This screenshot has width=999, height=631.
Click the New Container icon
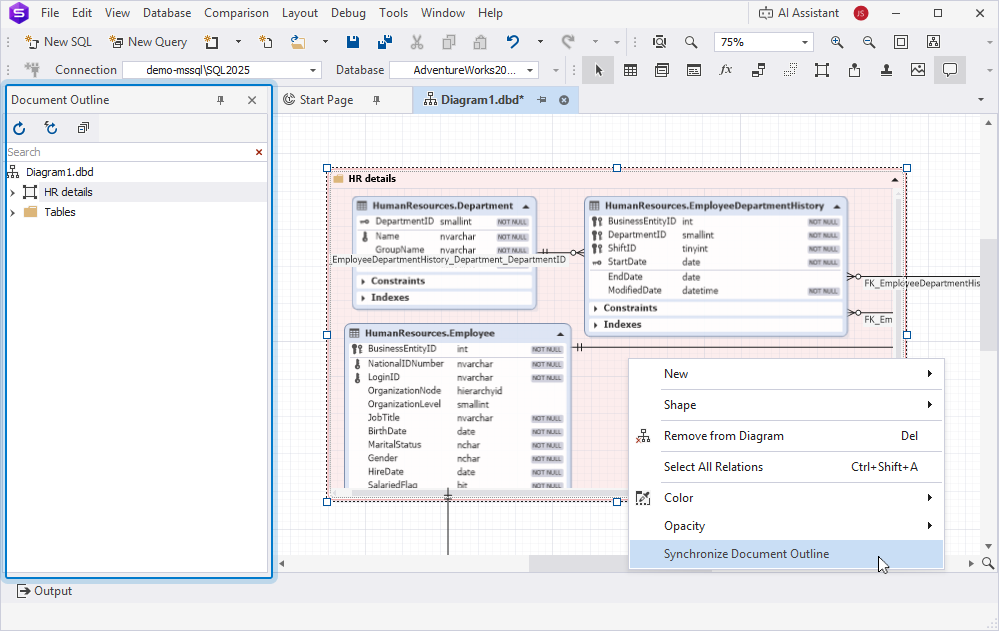pos(822,70)
